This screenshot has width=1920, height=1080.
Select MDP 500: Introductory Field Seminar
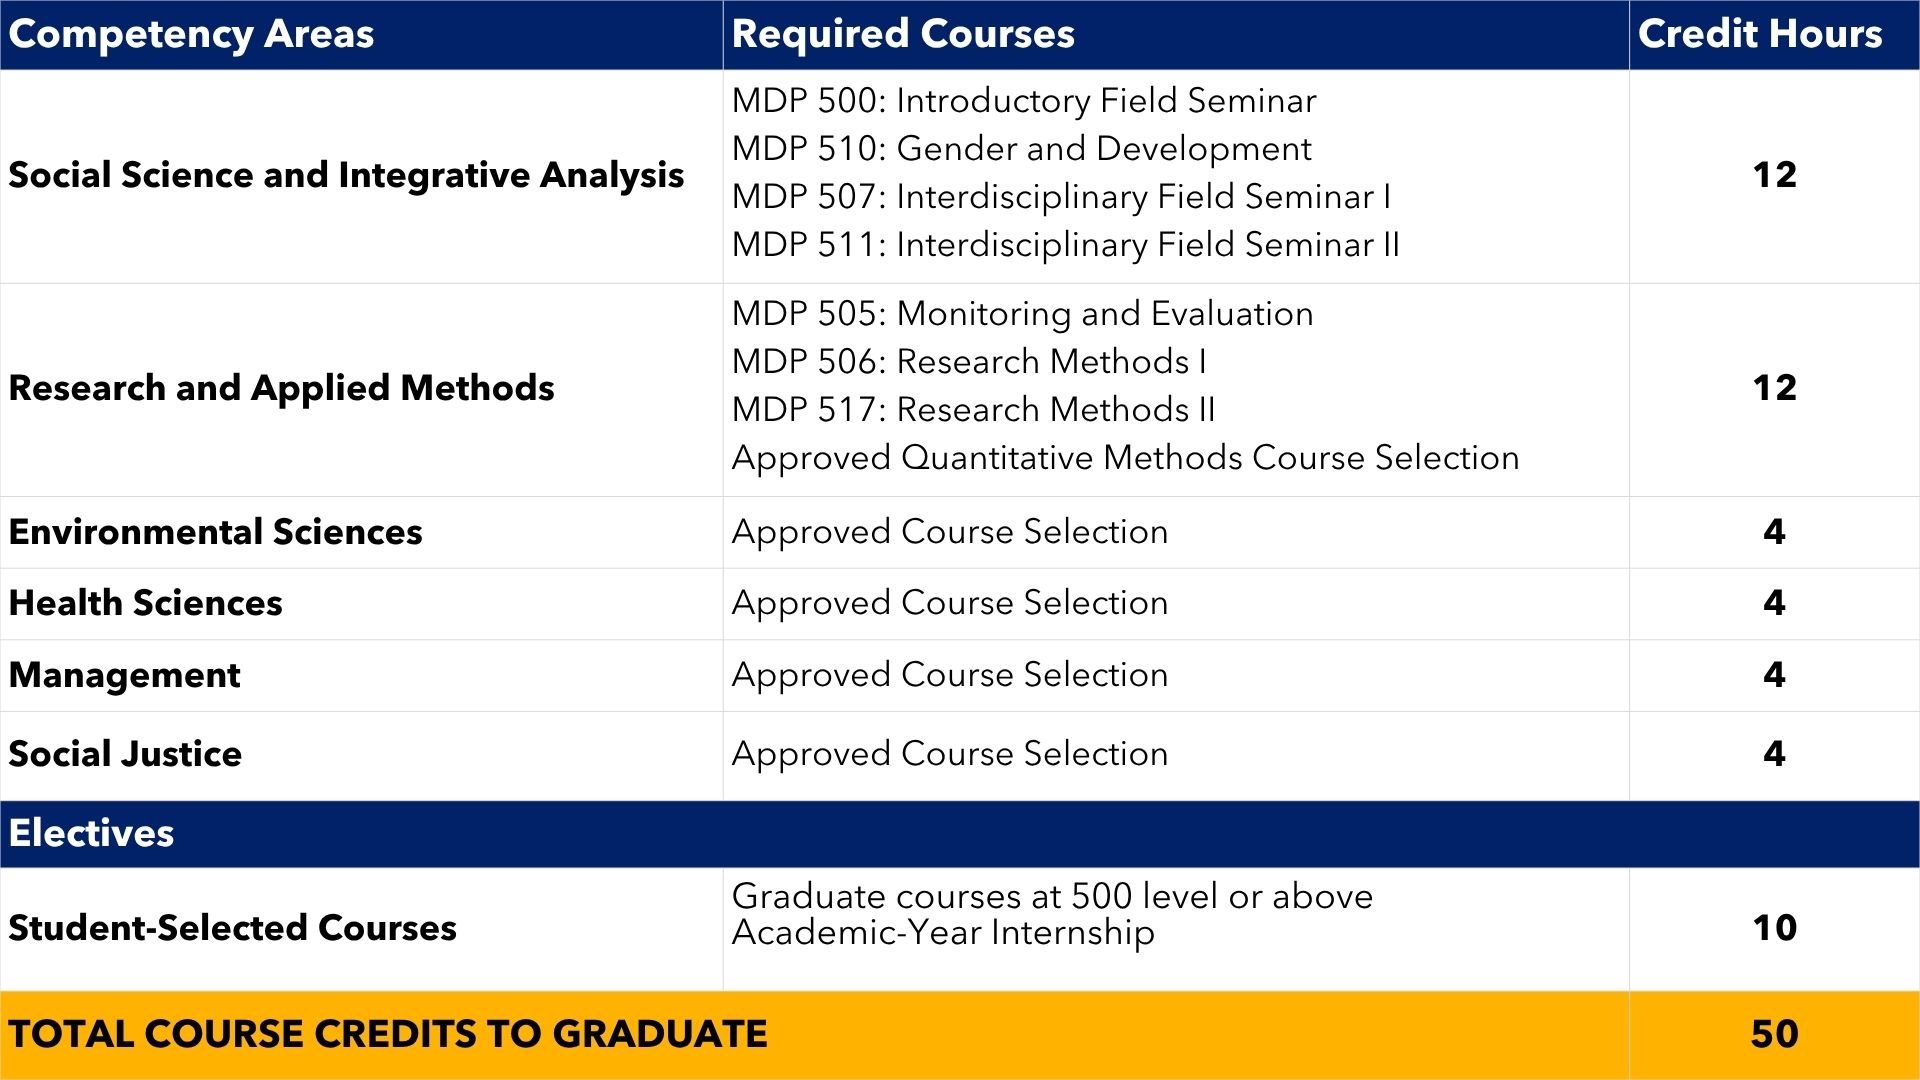tap(1024, 101)
